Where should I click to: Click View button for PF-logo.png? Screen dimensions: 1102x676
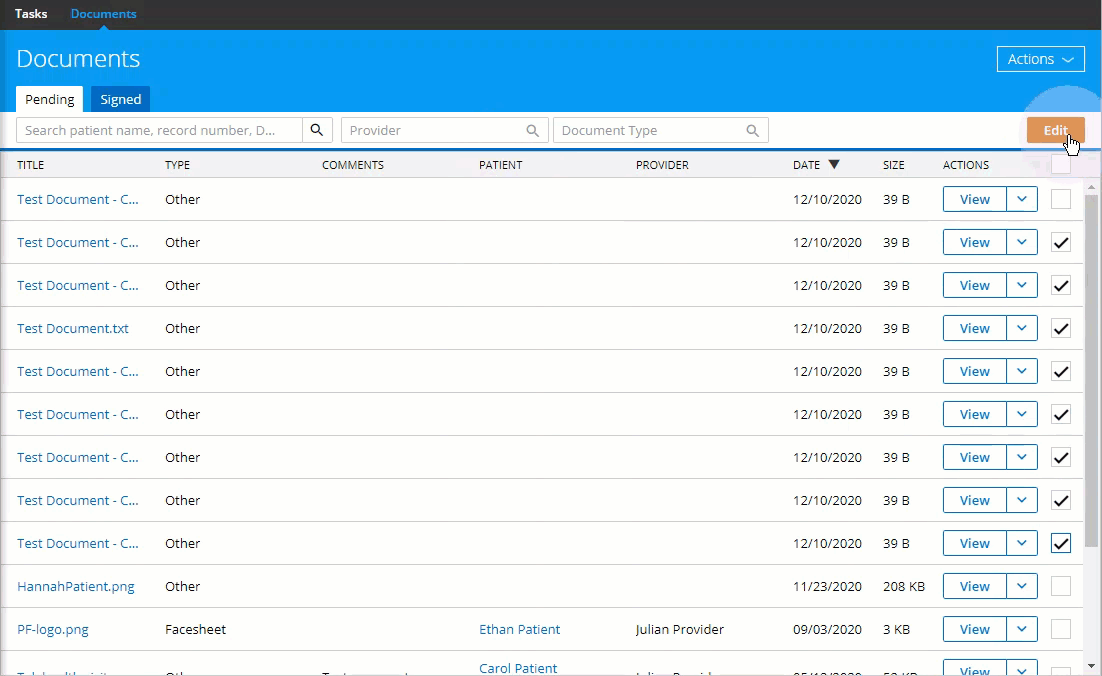[x=974, y=629]
